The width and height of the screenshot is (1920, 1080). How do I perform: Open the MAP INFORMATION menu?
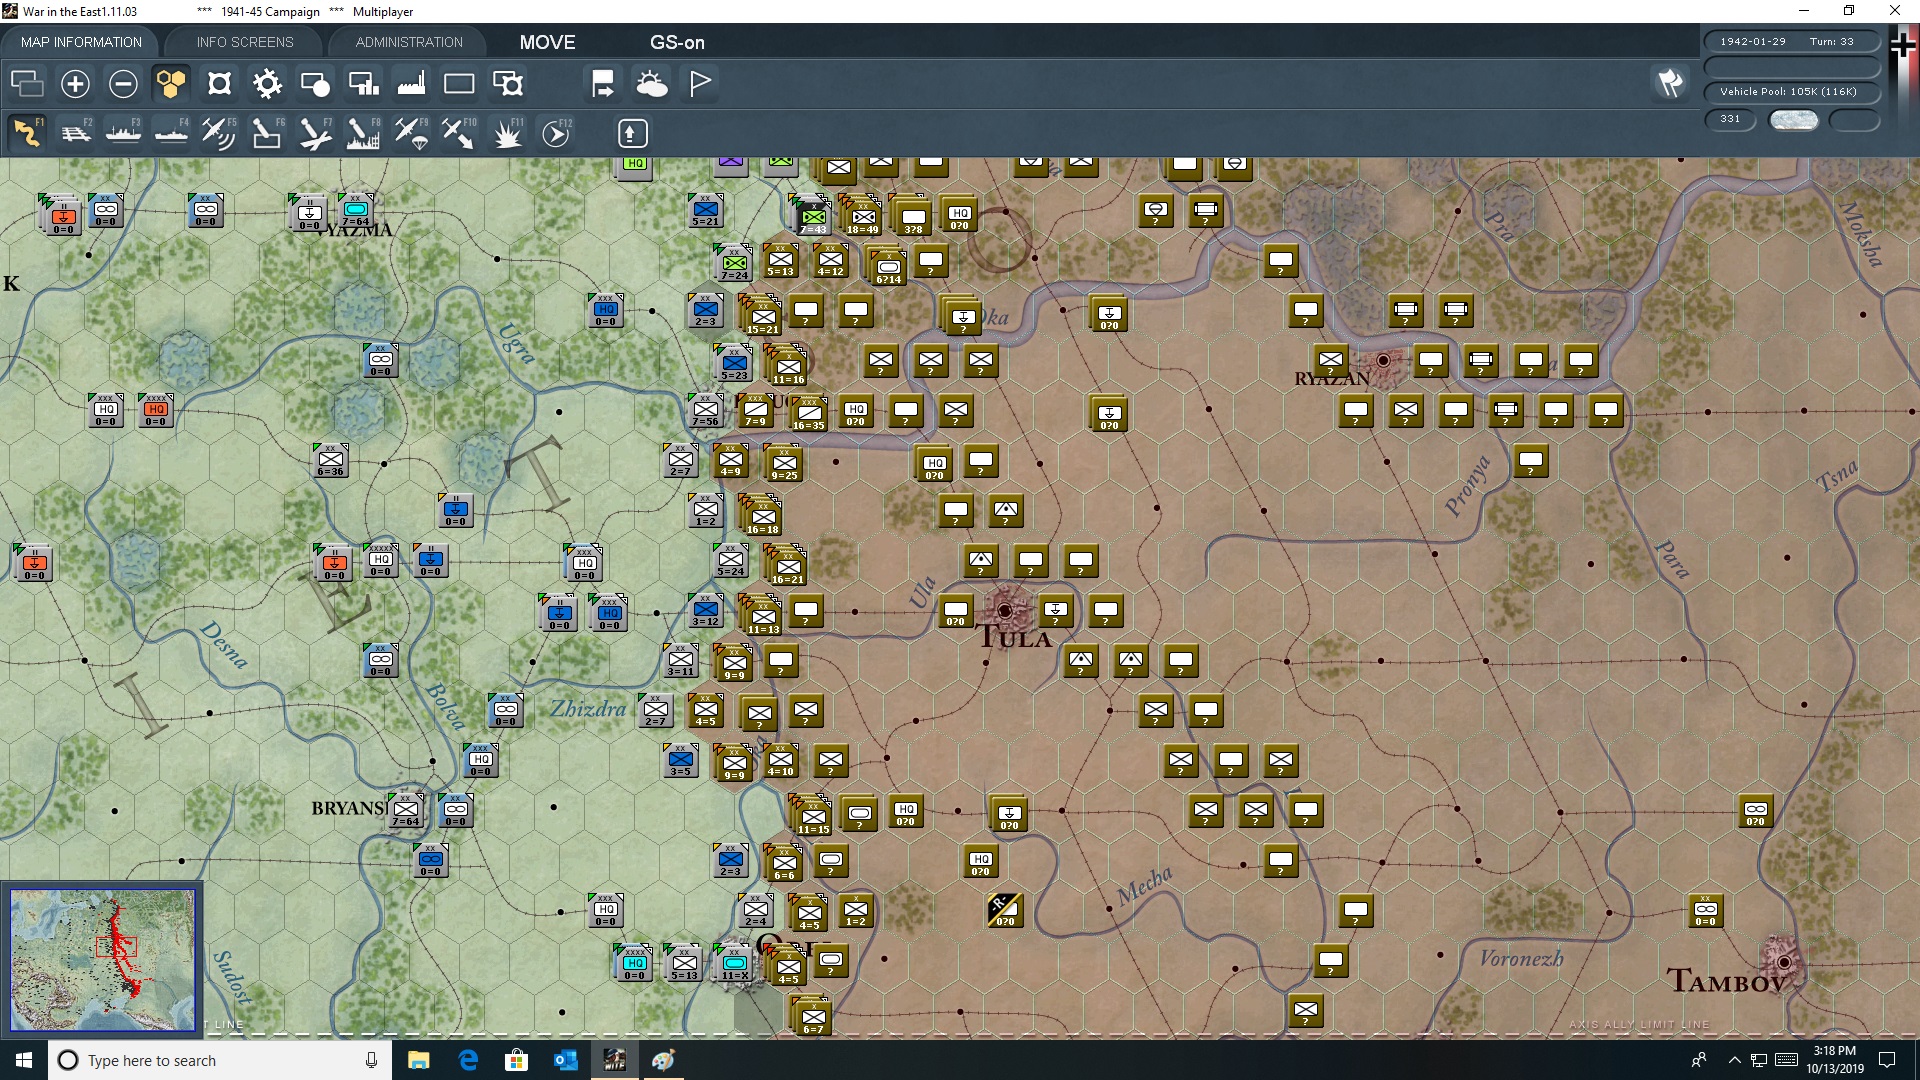[x=81, y=42]
